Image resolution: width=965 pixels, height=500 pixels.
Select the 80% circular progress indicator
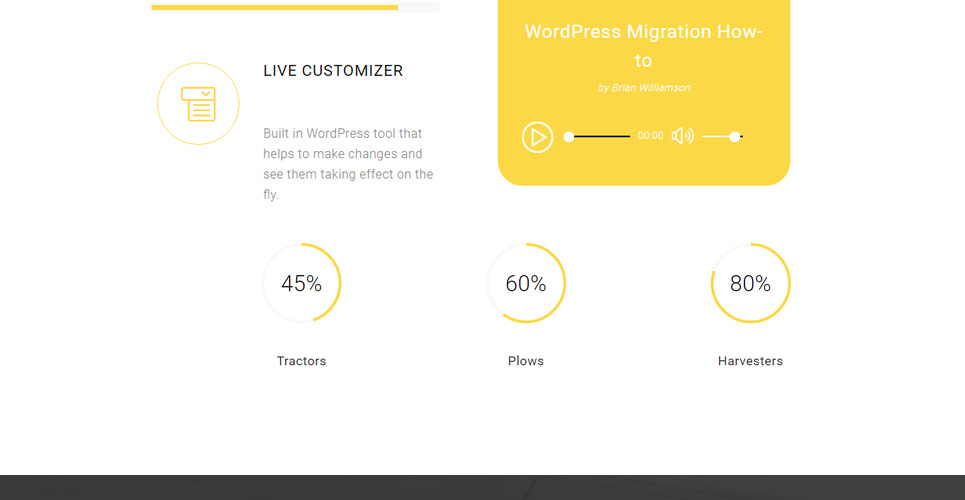pos(750,284)
